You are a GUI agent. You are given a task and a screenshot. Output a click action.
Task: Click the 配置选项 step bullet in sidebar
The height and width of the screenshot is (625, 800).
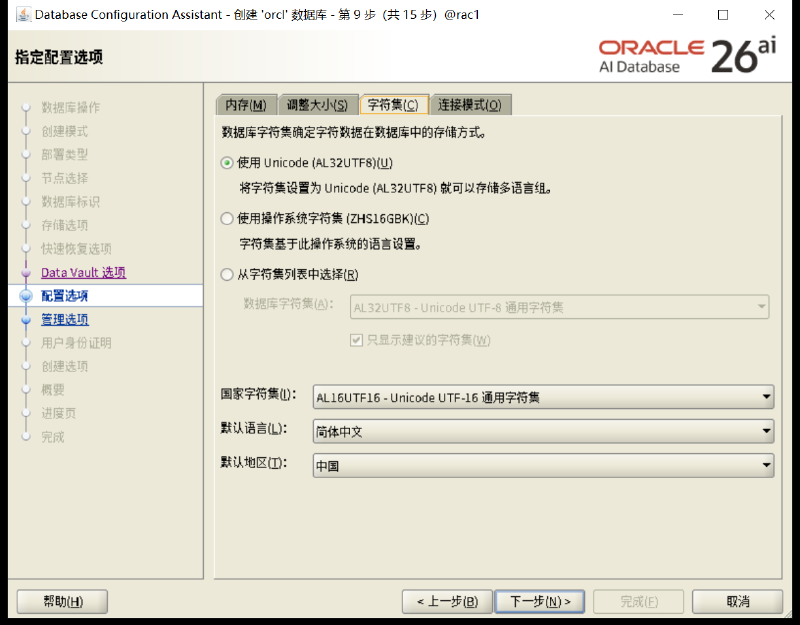(x=26, y=296)
